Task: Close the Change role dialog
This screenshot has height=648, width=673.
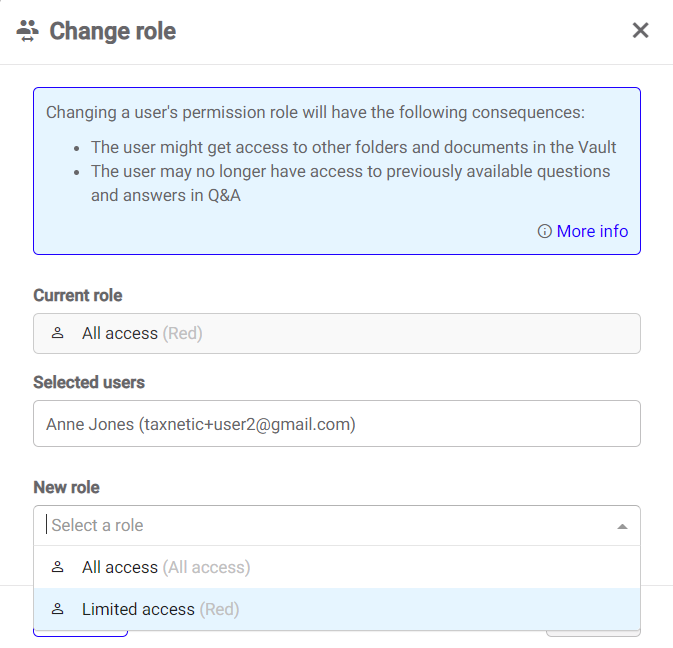Action: [x=641, y=30]
